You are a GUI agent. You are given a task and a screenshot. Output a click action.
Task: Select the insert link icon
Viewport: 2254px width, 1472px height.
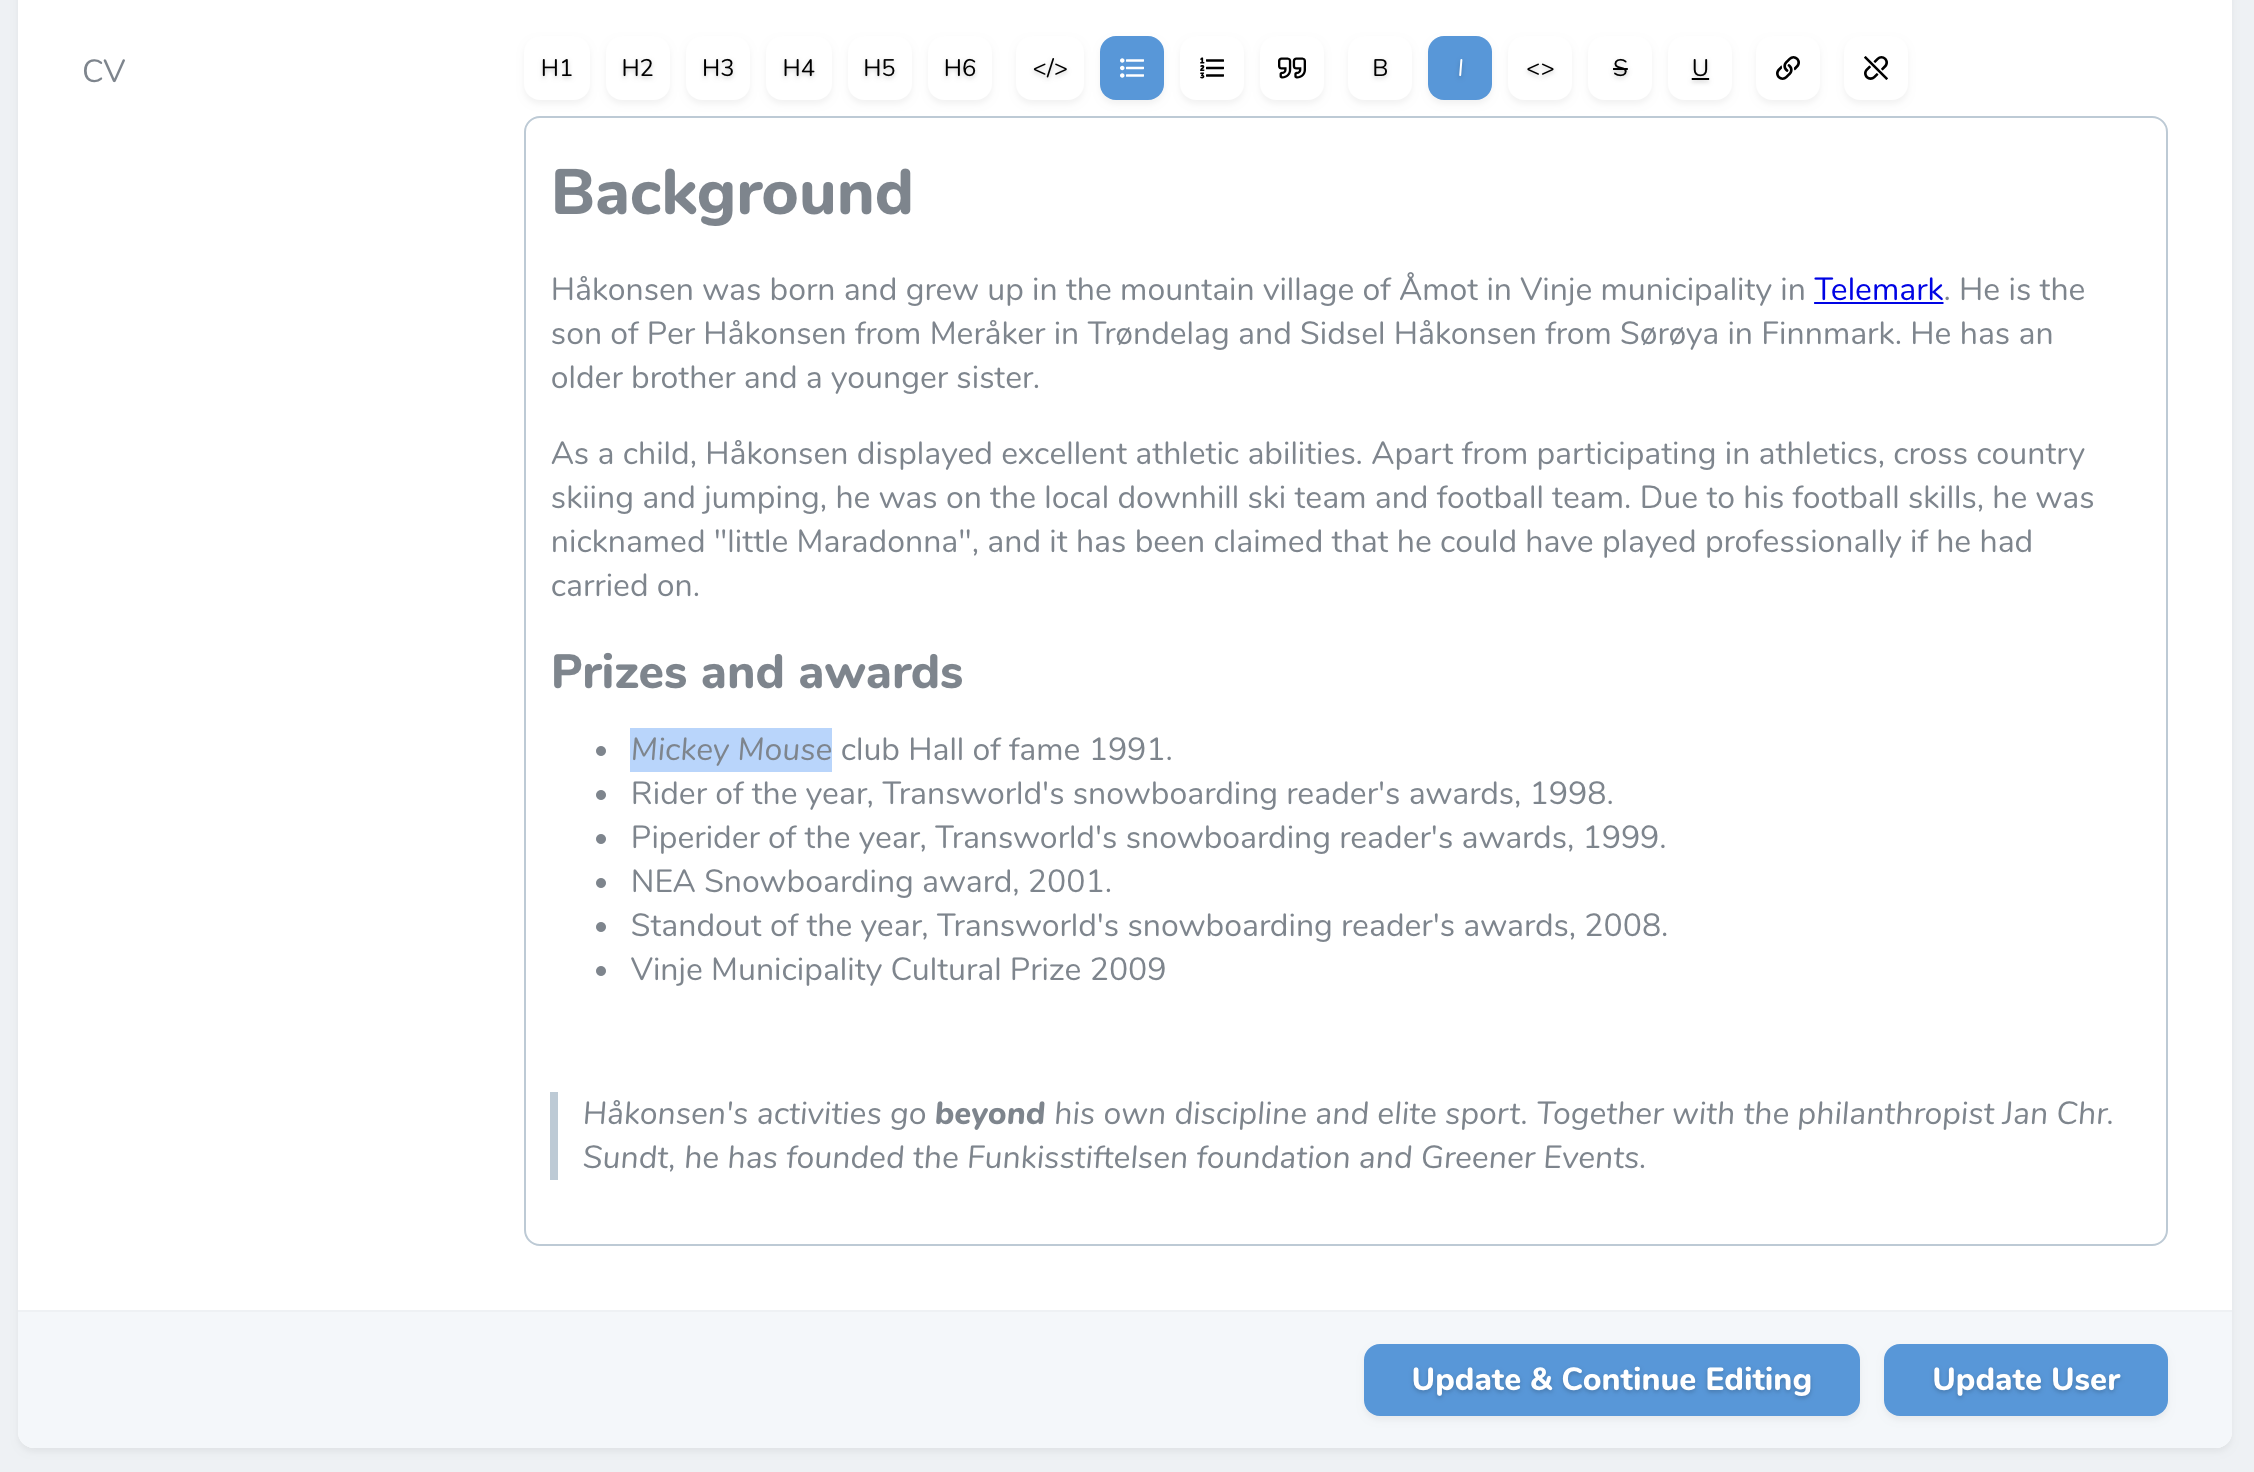(x=1787, y=67)
